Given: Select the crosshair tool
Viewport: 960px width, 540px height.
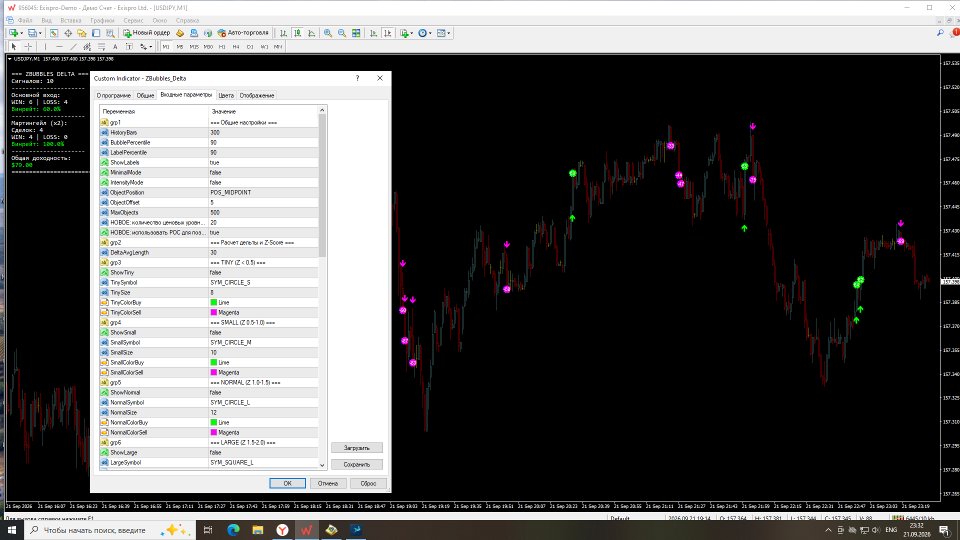Looking at the screenshot, I should tap(28, 47).
